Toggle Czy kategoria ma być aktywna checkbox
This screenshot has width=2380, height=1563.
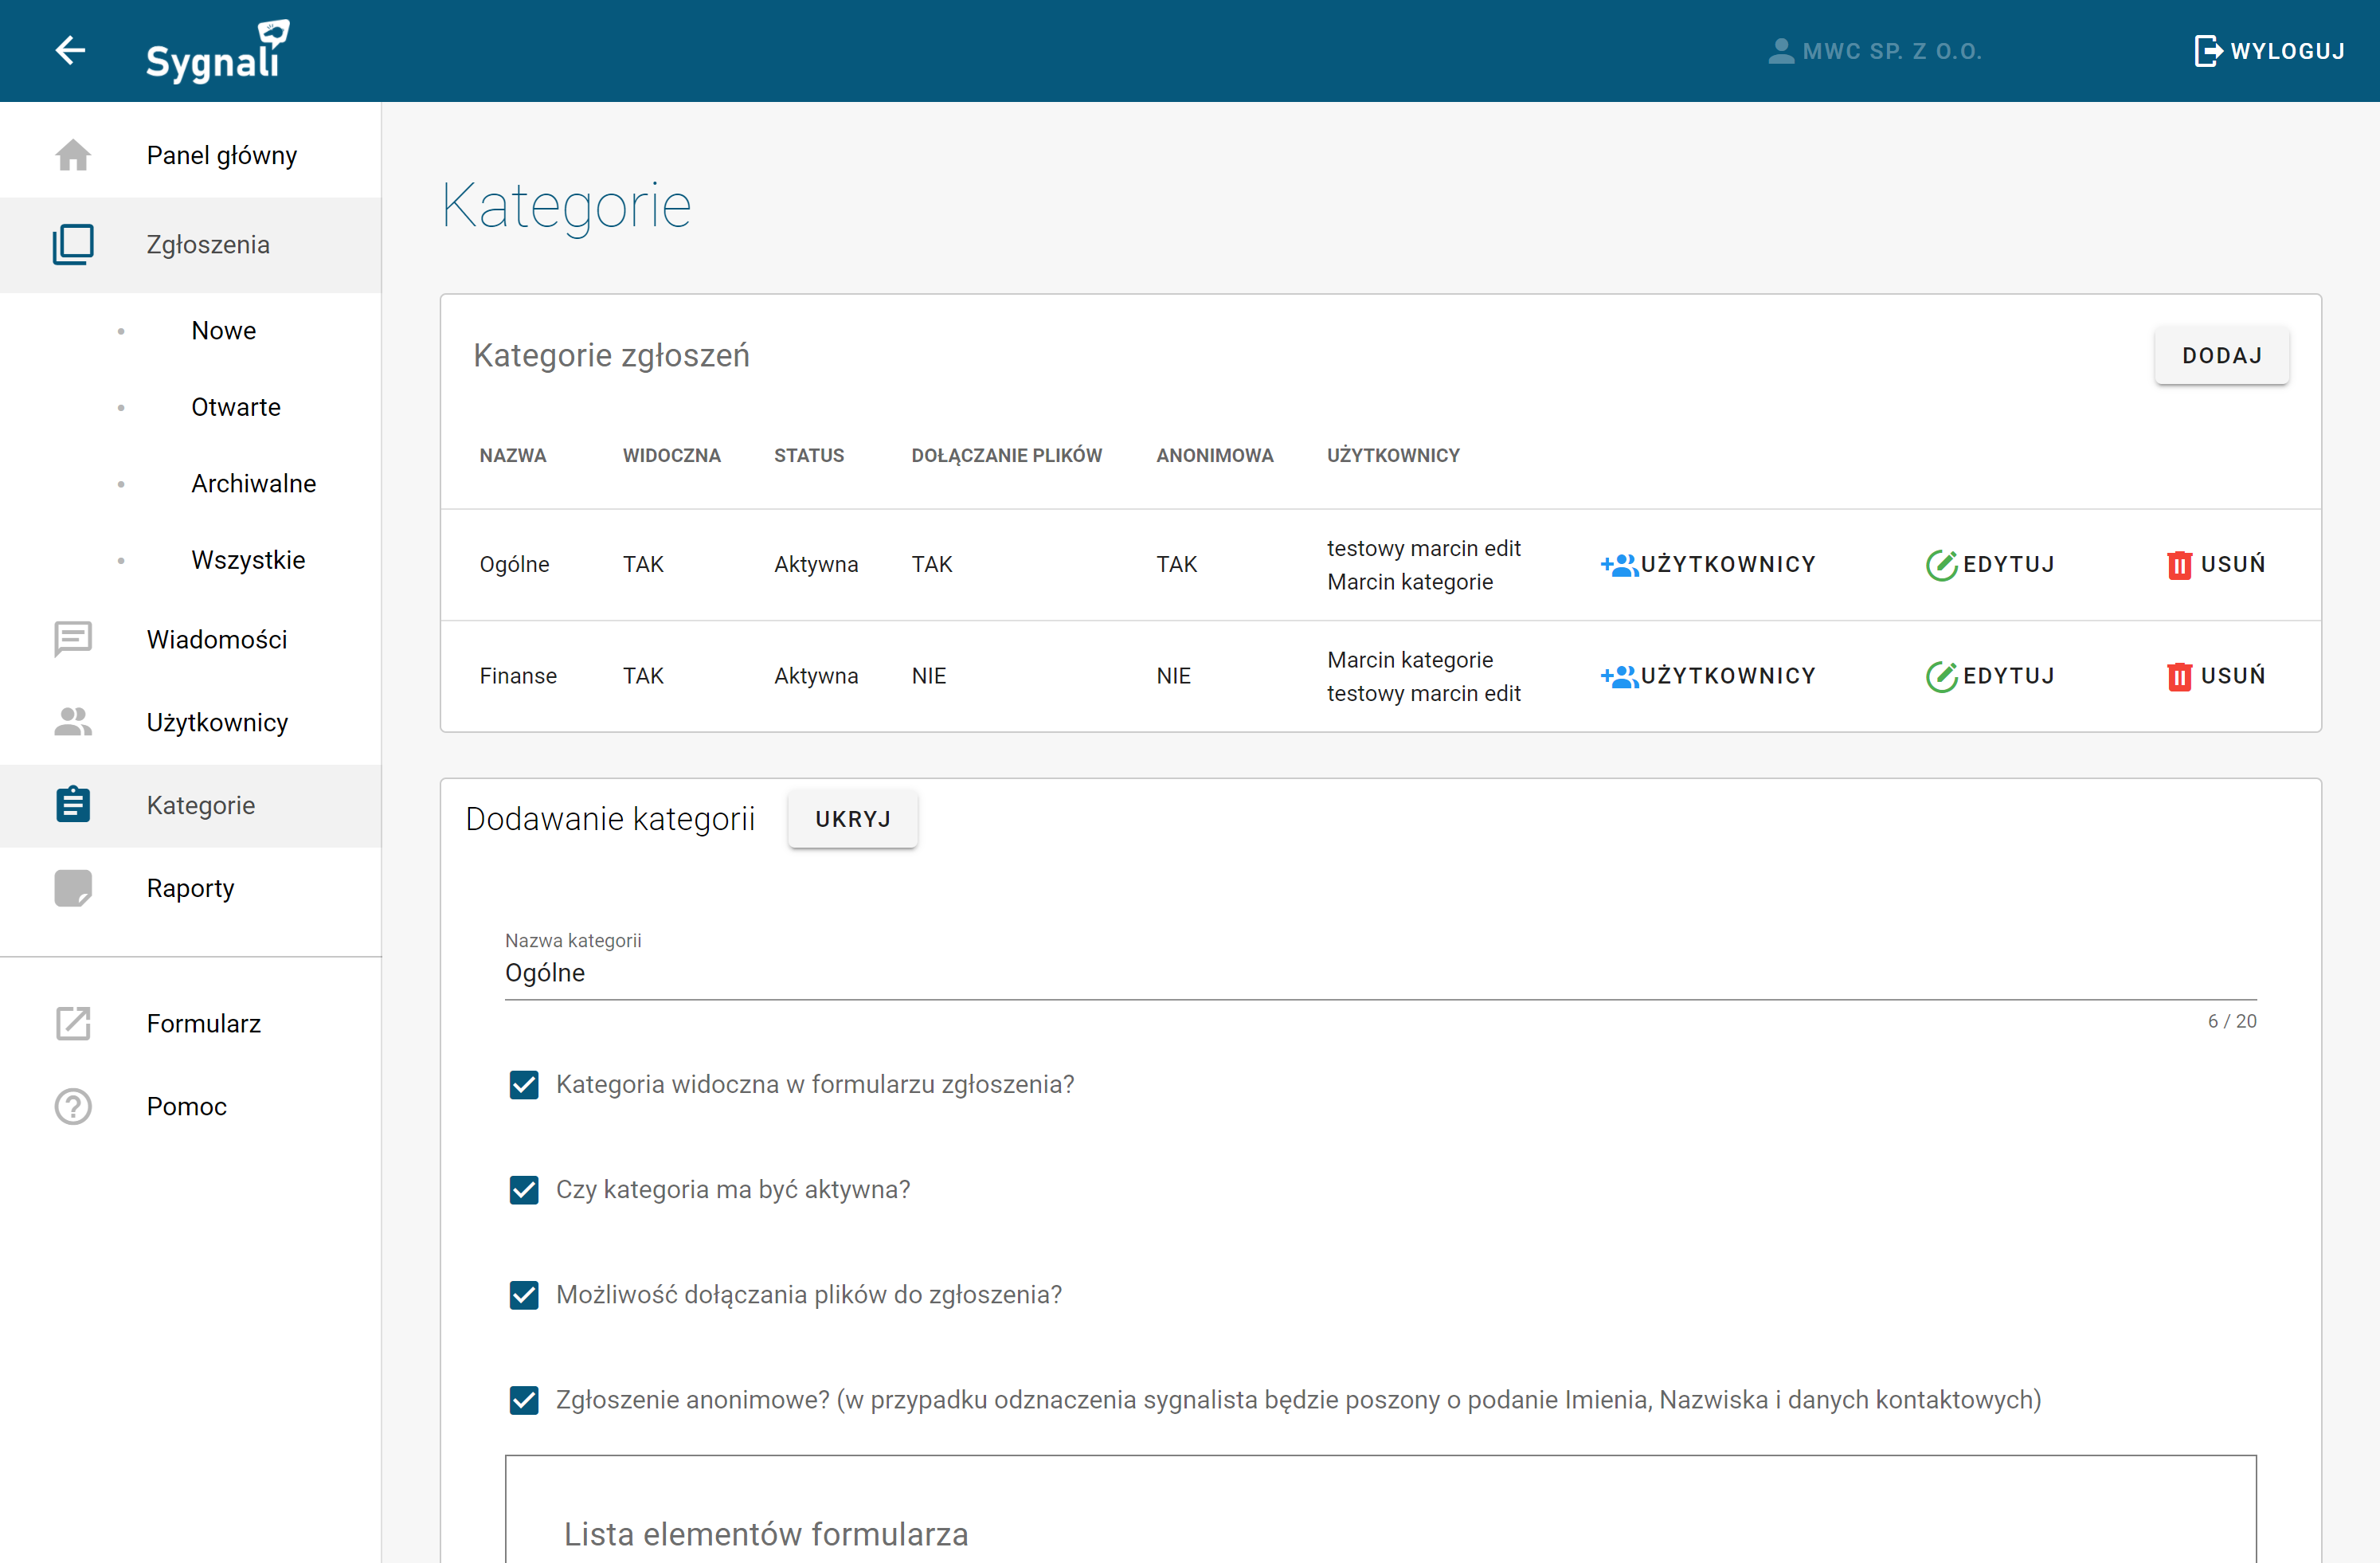[524, 1190]
